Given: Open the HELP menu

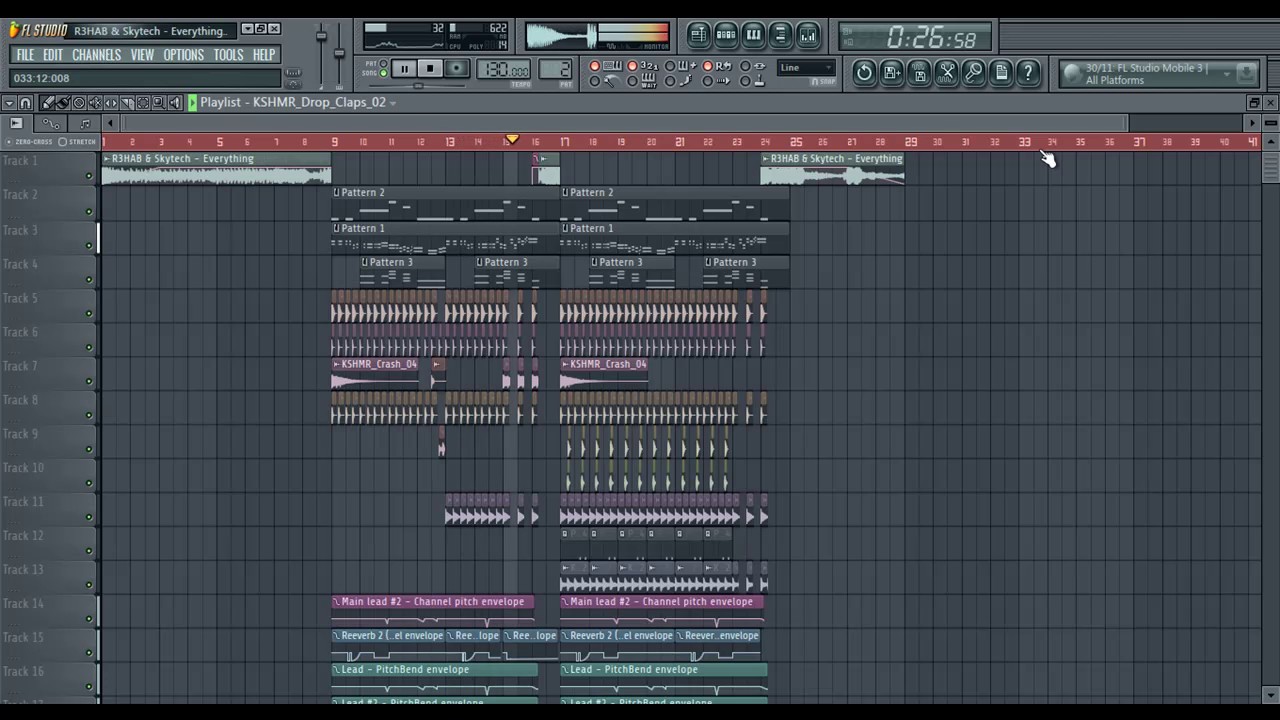Looking at the screenshot, I should pos(264,55).
